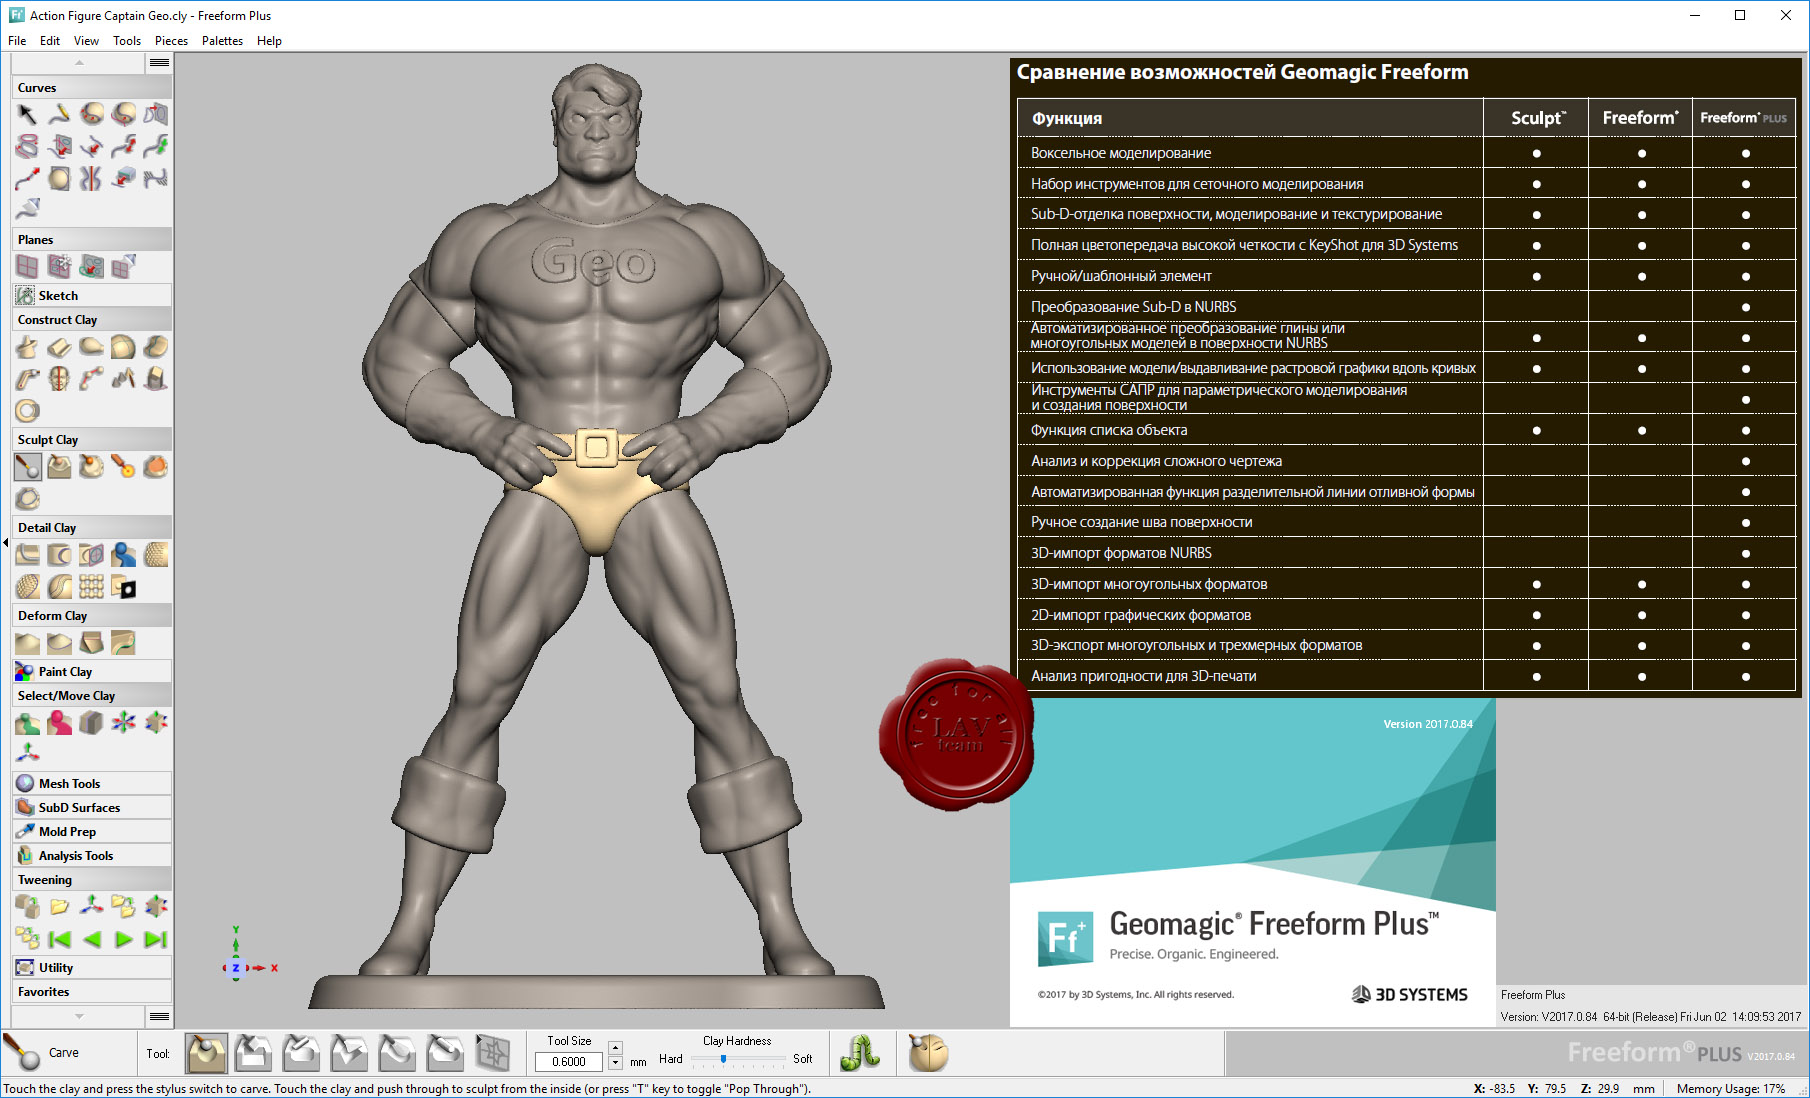This screenshot has height=1098, width=1810.
Task: Choose the first plane tool under Planes
Action: coord(27,267)
